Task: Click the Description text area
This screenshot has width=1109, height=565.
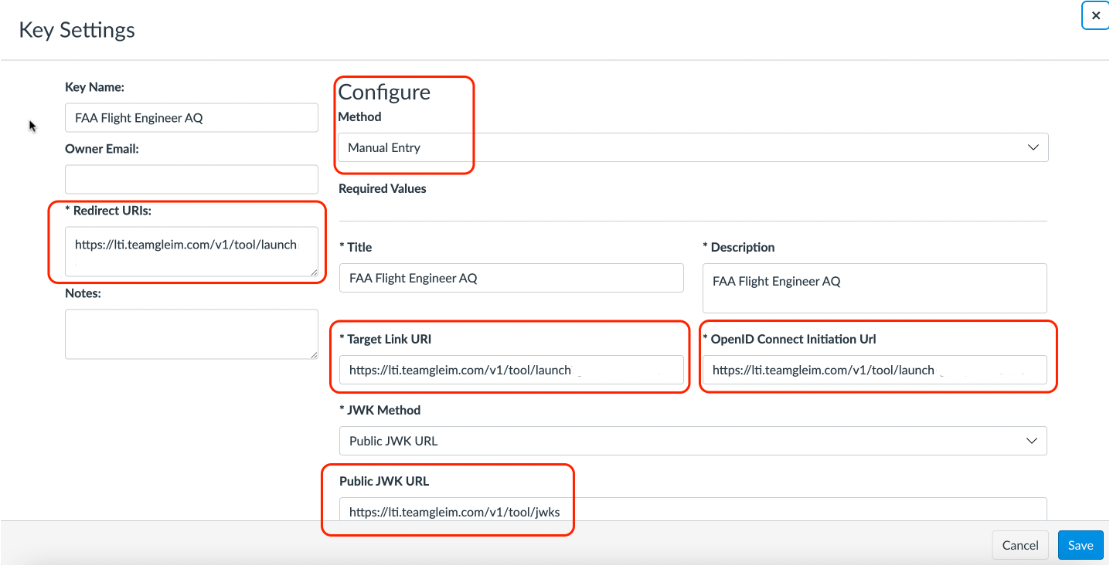Action: [x=874, y=288]
